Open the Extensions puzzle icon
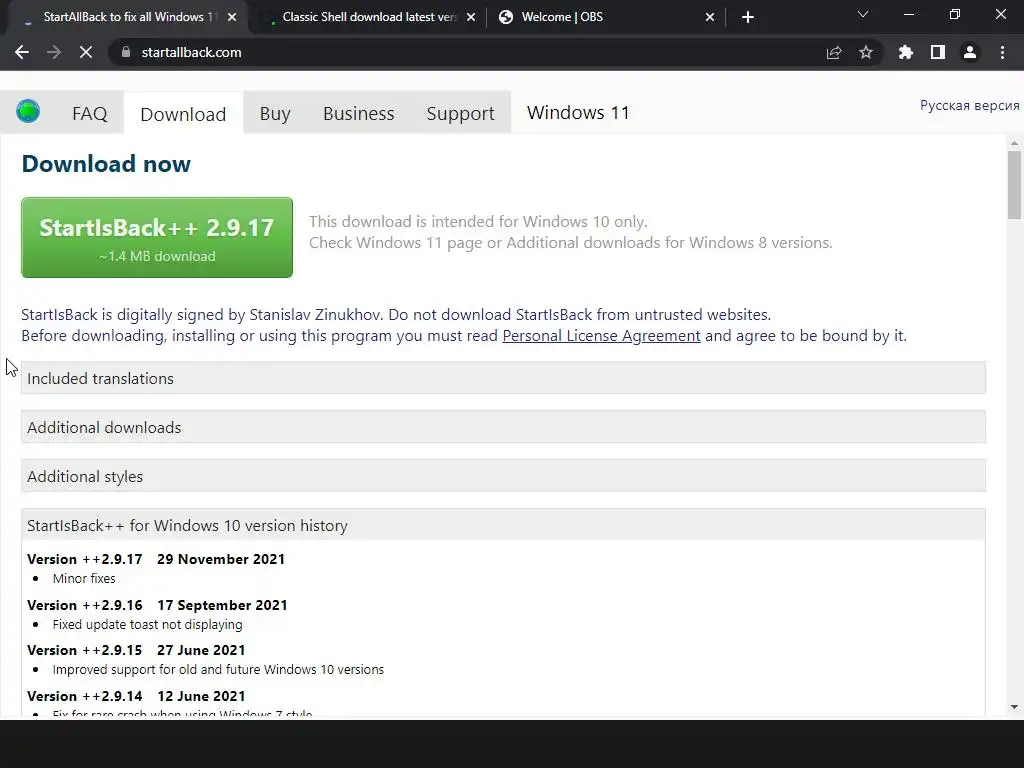 point(905,52)
